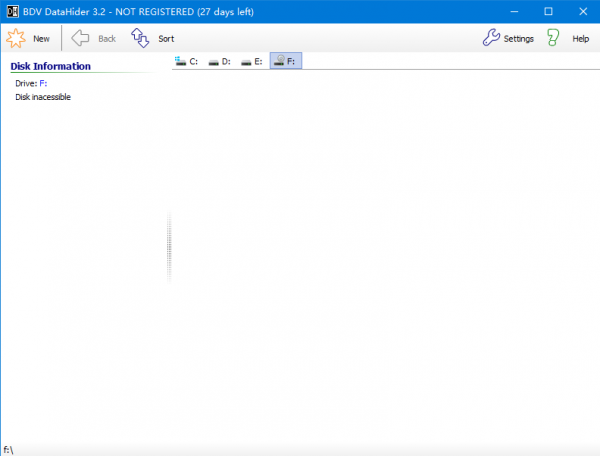The height and width of the screenshot is (456, 600).
Task: Minimize the DataHider window
Action: [x=514, y=11]
